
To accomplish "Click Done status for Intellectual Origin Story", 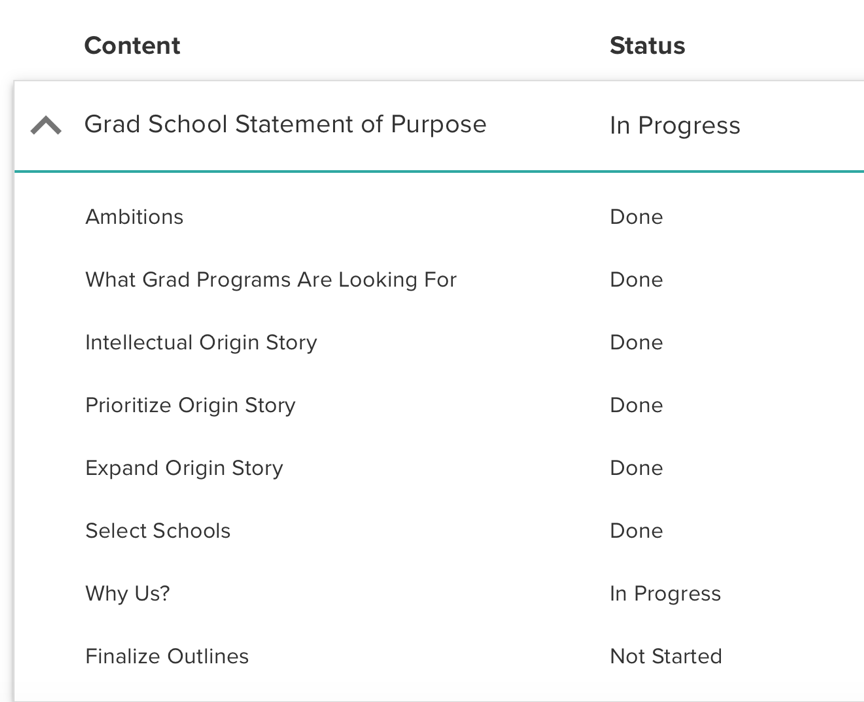I will point(636,342).
